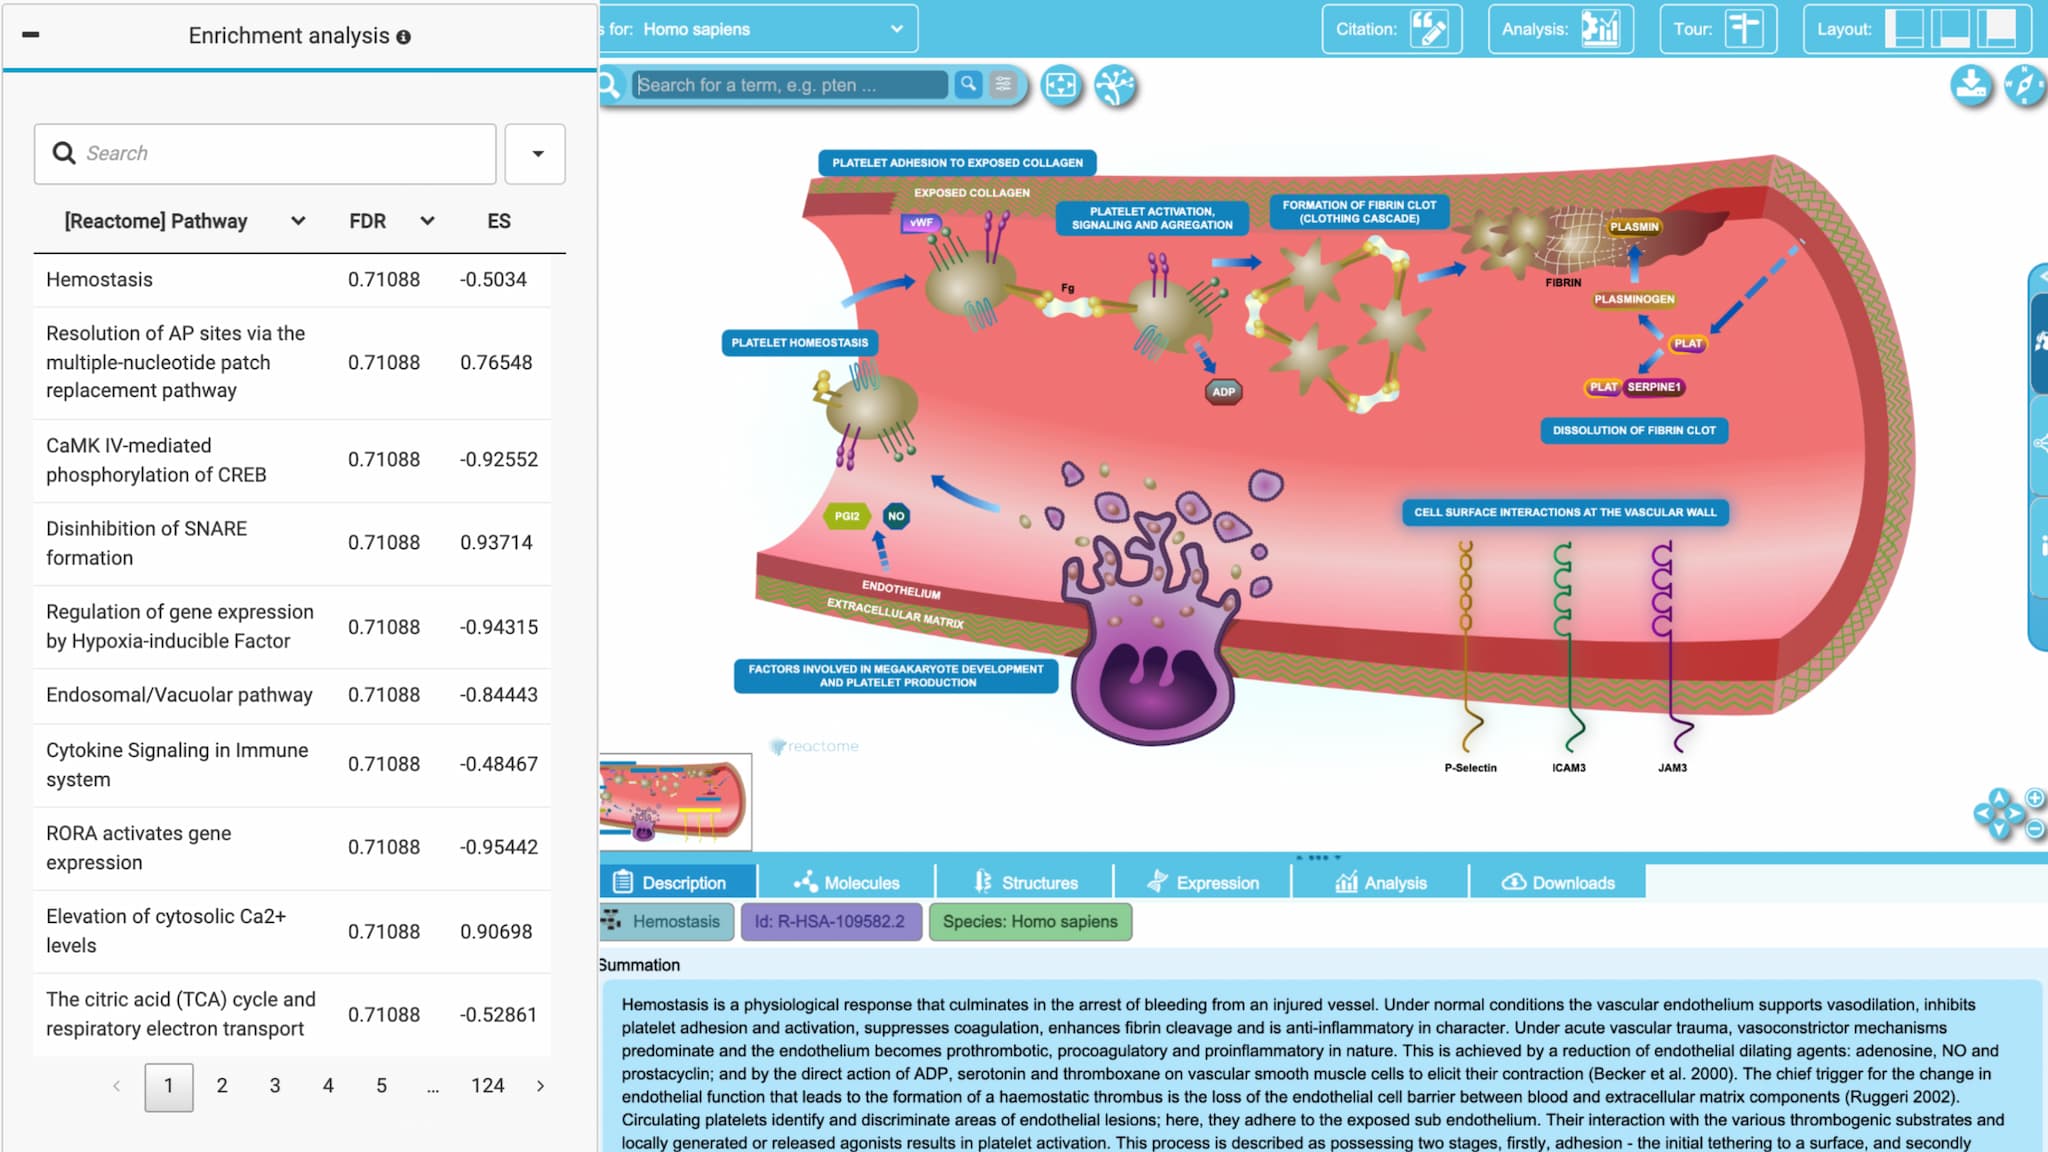Go to page 124 of results

pyautogui.click(x=487, y=1086)
